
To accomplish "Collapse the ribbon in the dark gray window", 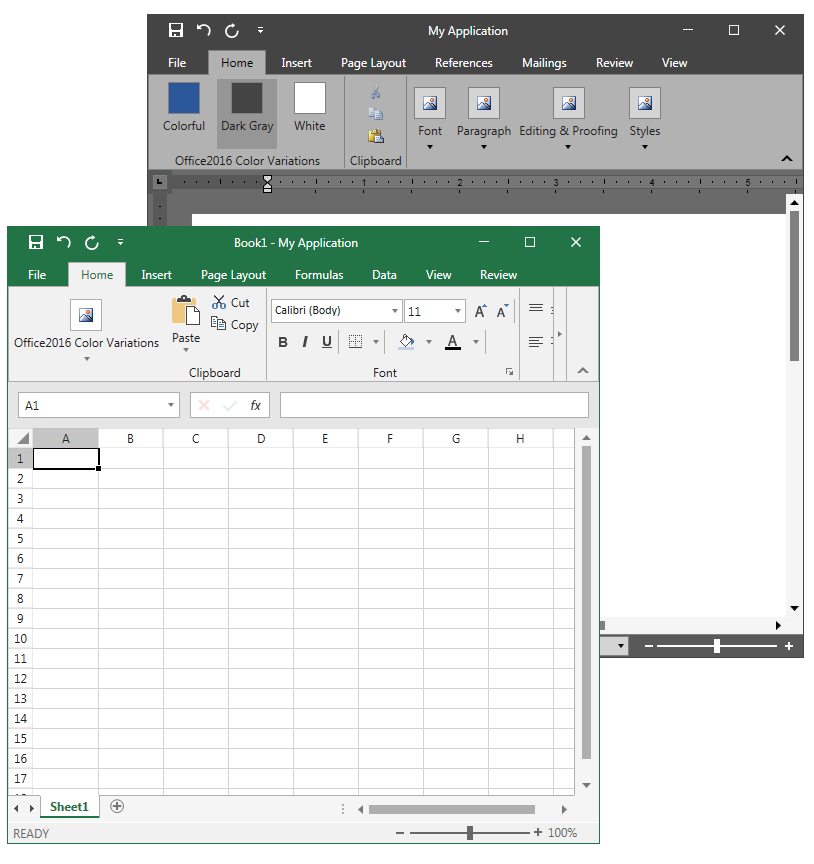I will 786,159.
